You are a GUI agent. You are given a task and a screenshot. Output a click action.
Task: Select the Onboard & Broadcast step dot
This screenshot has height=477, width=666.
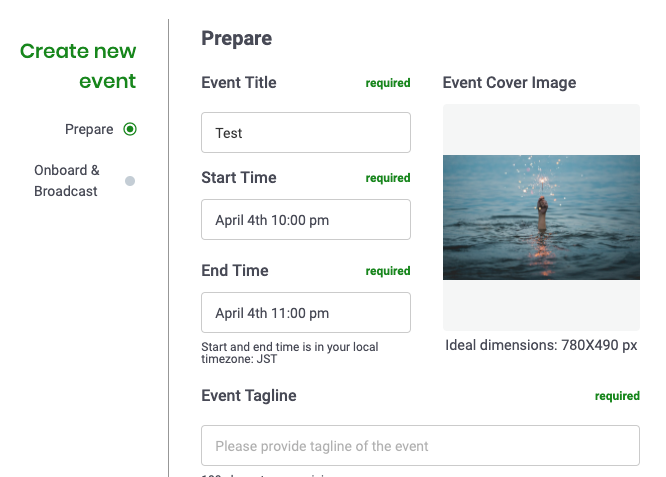130,181
